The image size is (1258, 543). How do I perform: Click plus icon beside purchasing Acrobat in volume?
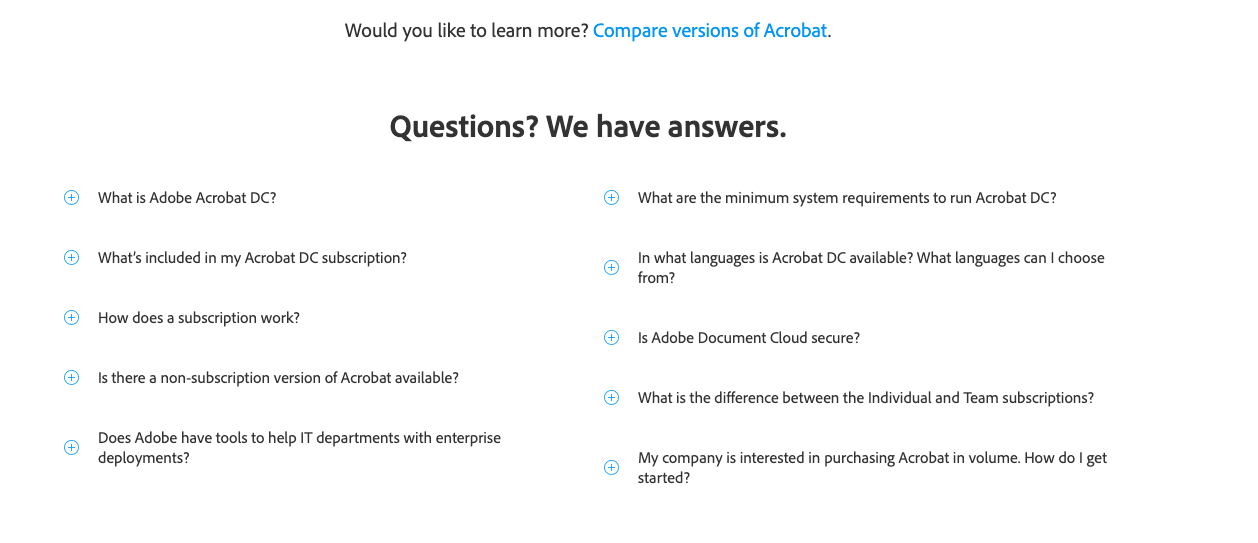click(x=611, y=468)
